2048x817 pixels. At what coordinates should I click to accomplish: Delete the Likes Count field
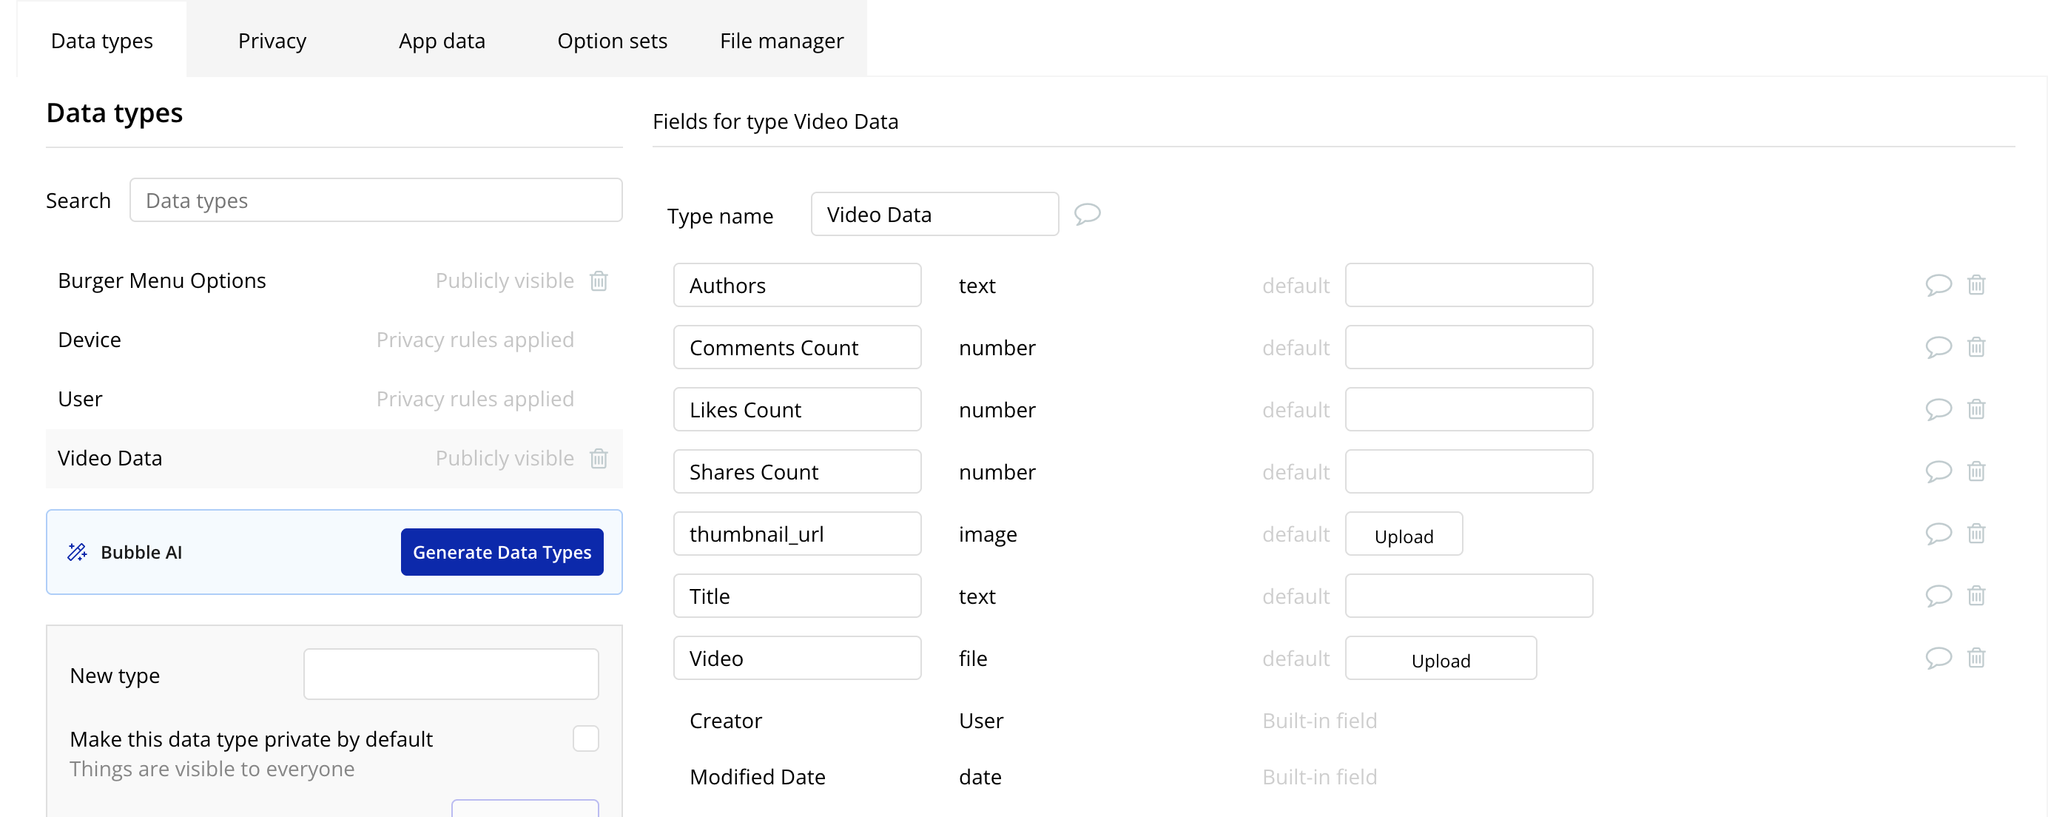pos(1976,409)
